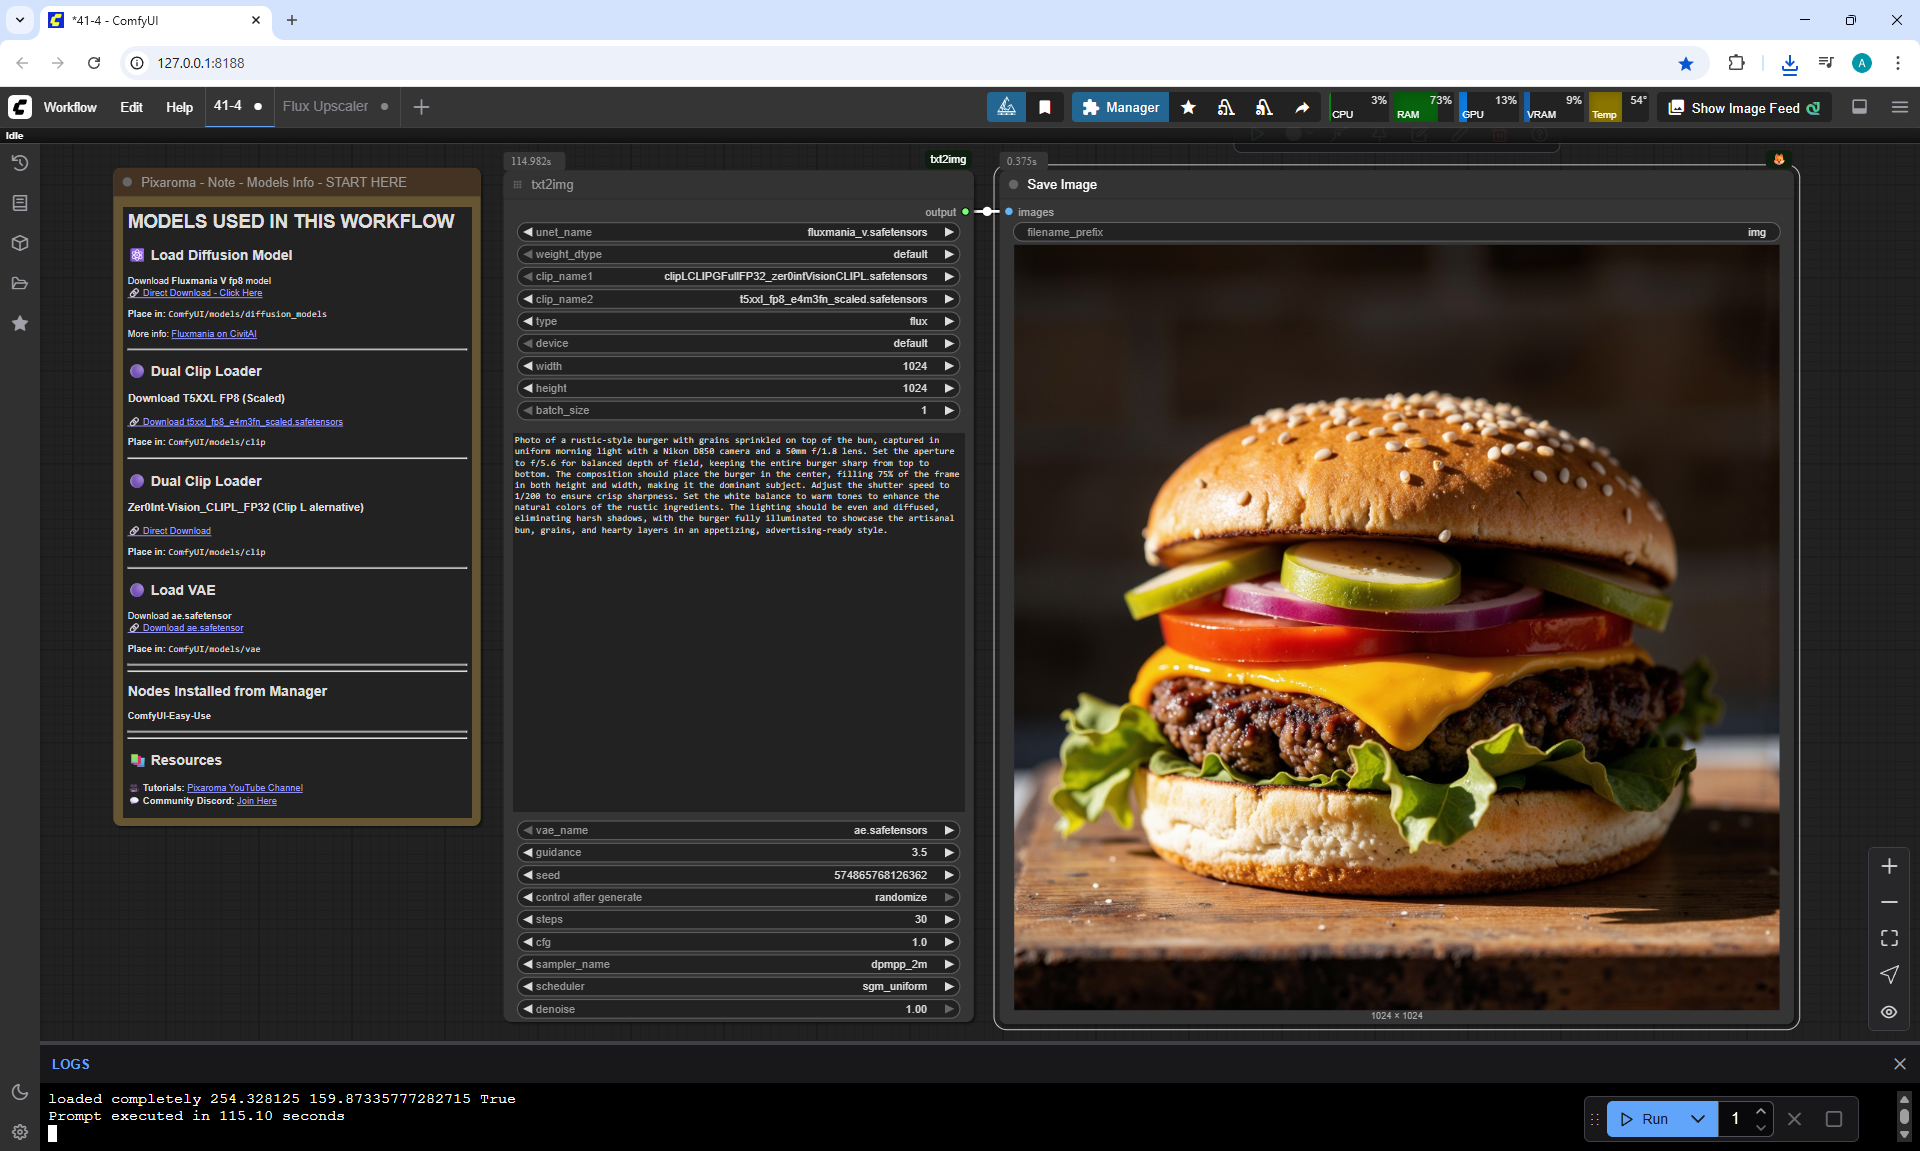Click the filename_prefix input field
Image resolution: width=1920 pixels, height=1151 pixels.
point(1396,232)
